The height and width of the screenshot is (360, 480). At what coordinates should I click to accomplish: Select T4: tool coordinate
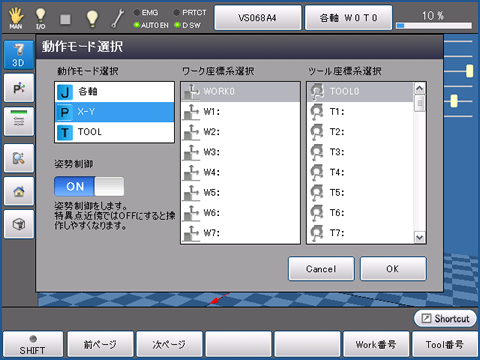coord(360,173)
